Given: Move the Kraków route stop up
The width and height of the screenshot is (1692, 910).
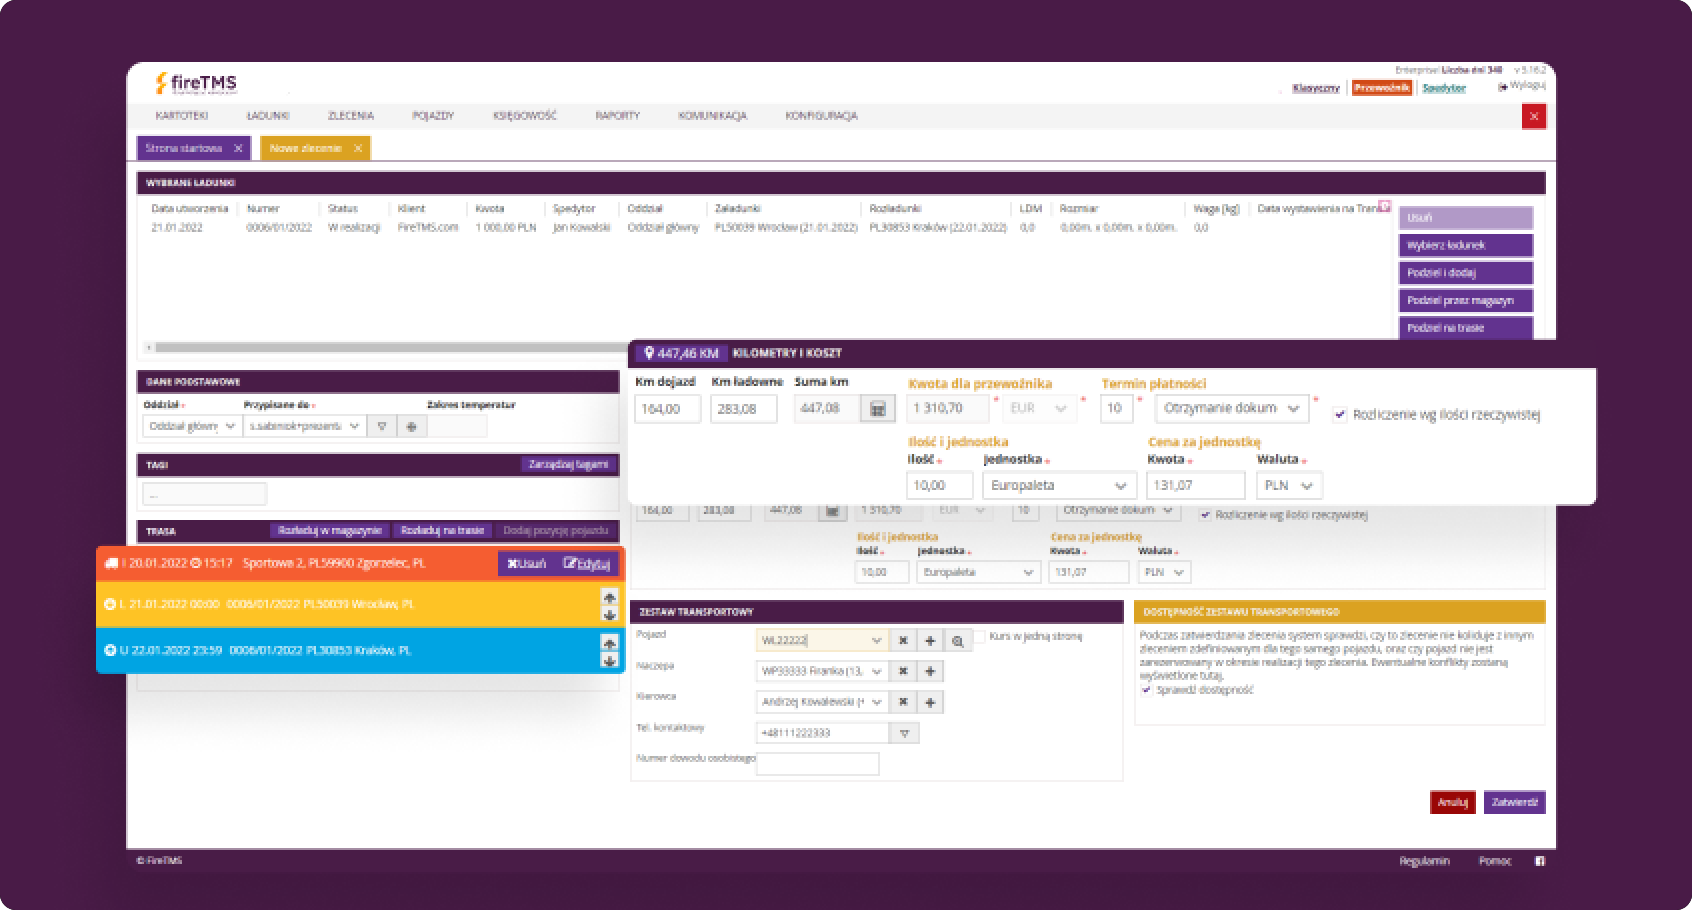Looking at the screenshot, I should point(609,643).
